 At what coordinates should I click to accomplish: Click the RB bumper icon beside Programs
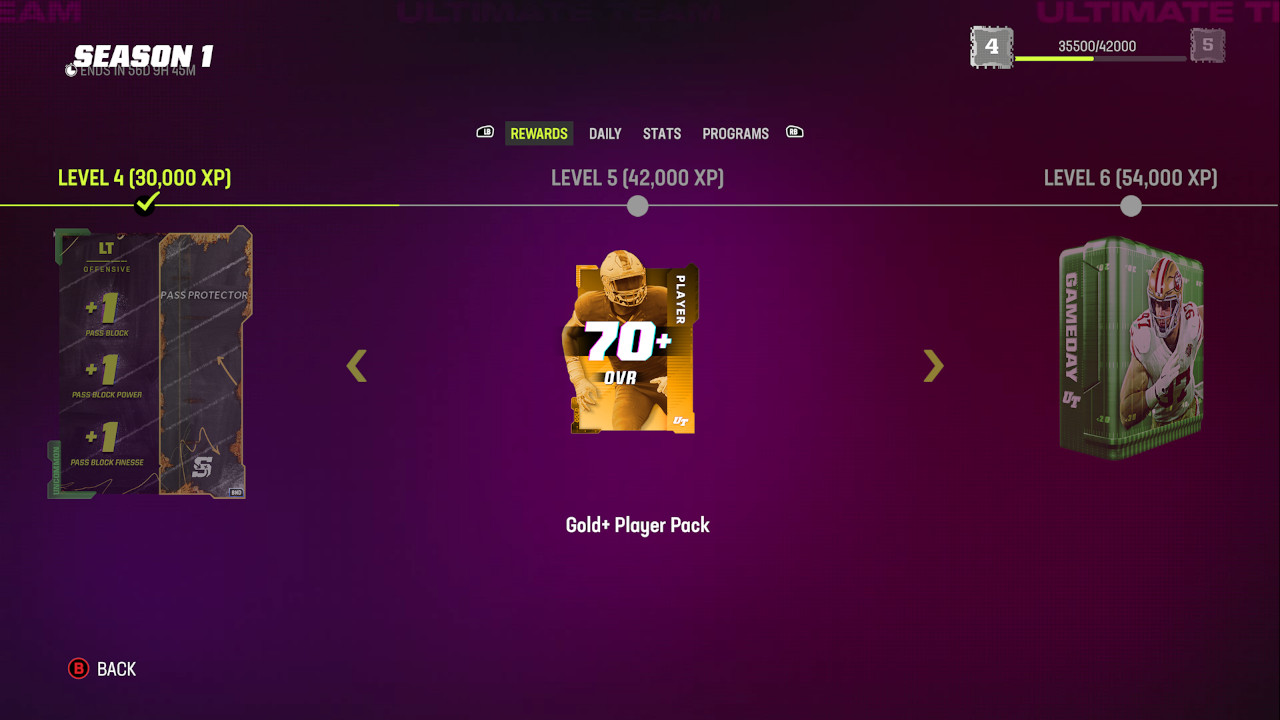tap(795, 132)
